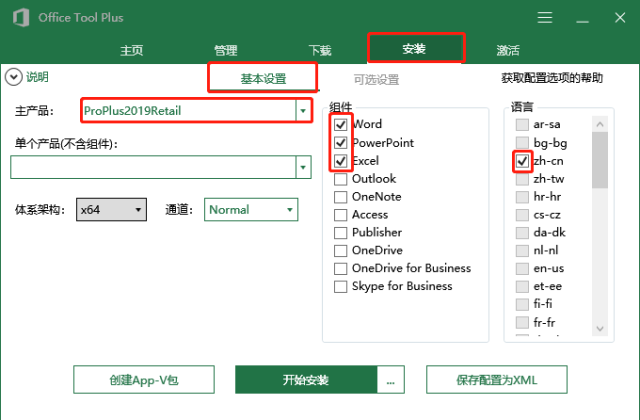
Task: Check the Outlook component checkbox
Action: (340, 179)
